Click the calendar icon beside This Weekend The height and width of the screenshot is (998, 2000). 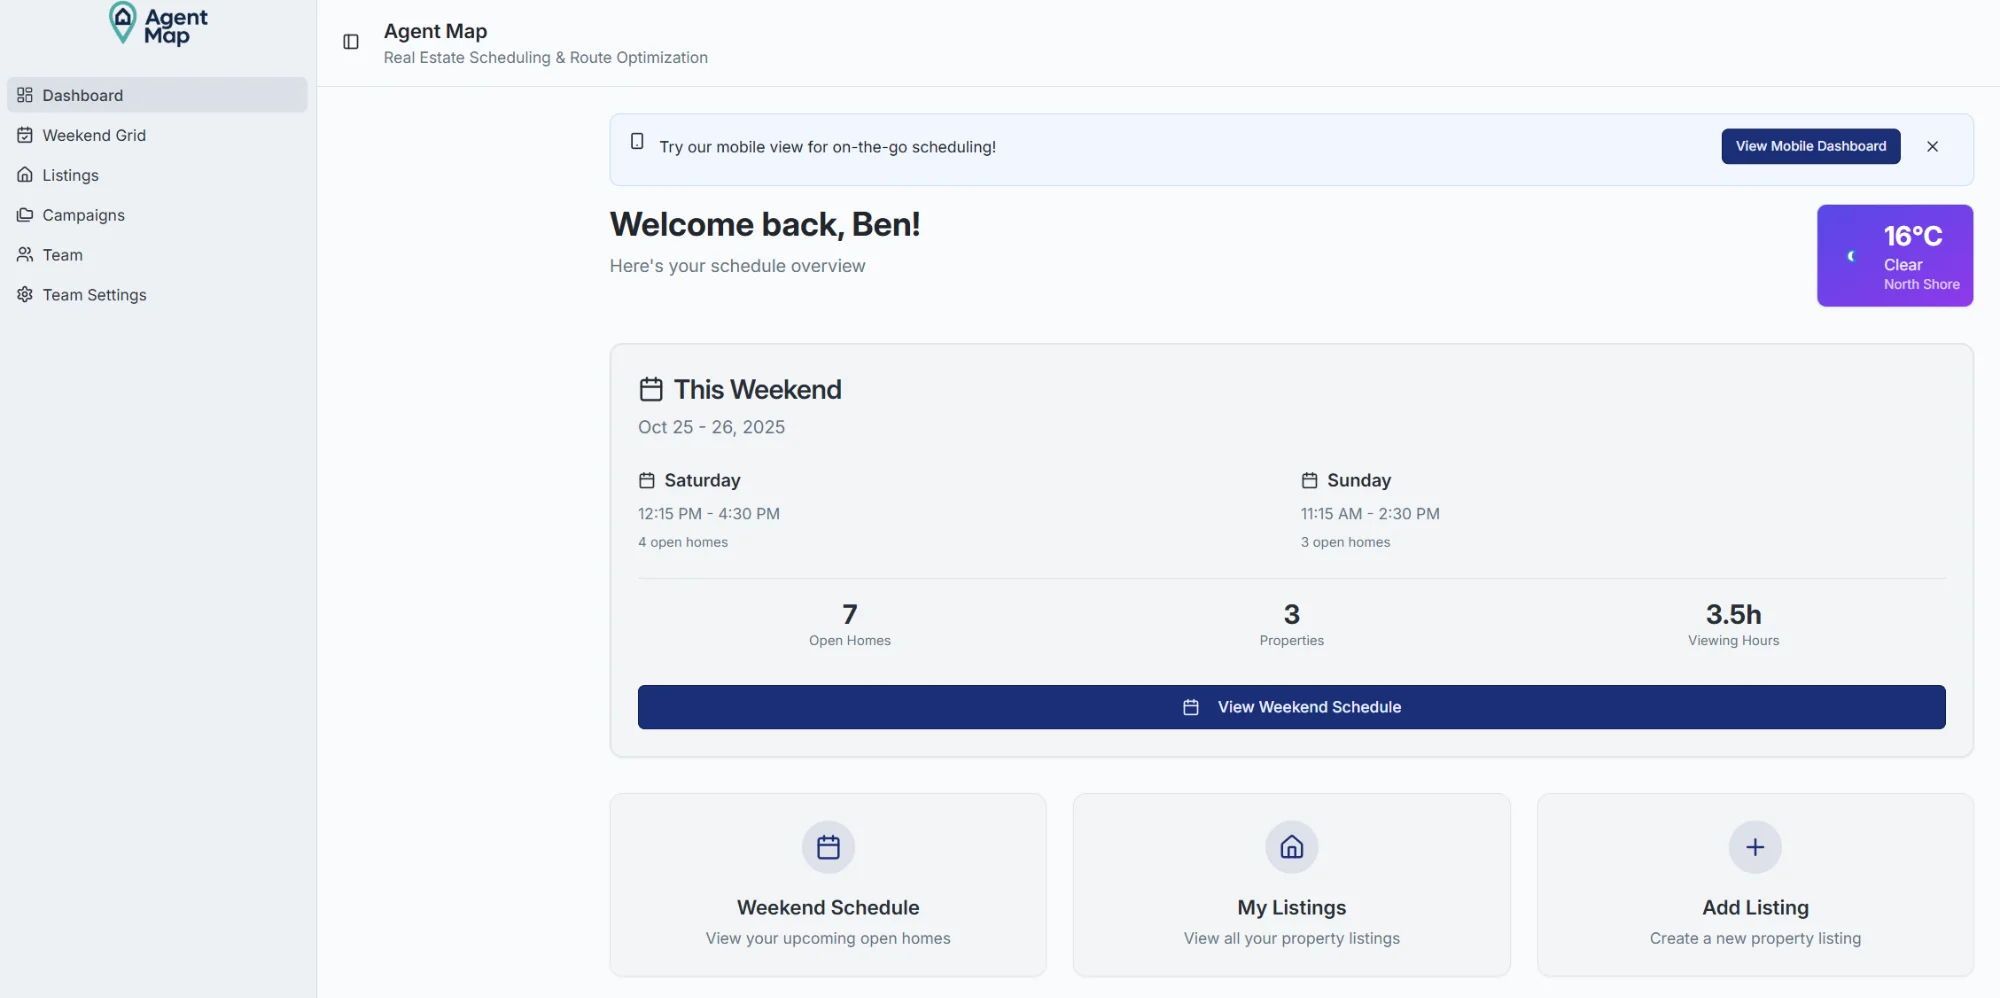(x=651, y=389)
